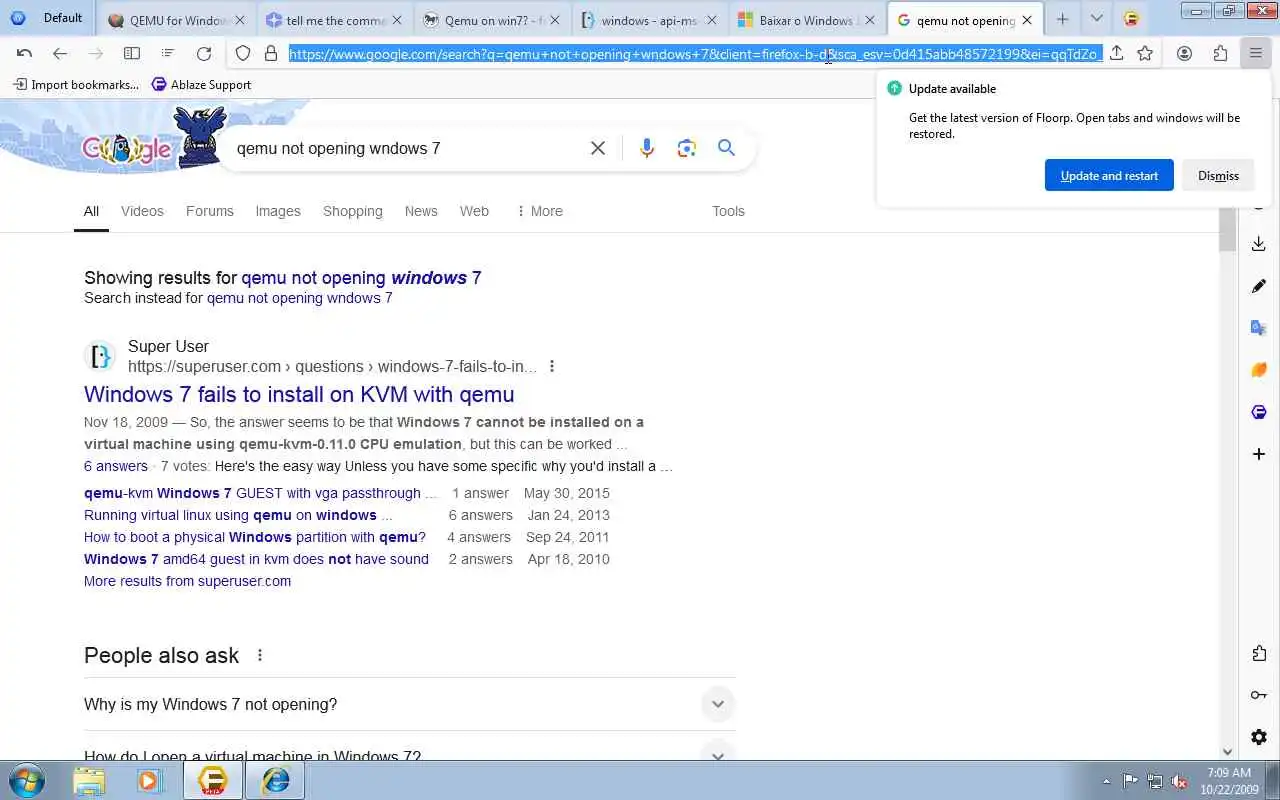Screen dimensions: 1280x800
Task: Click the undo closed tab icon
Action: pyautogui.click(x=25, y=54)
